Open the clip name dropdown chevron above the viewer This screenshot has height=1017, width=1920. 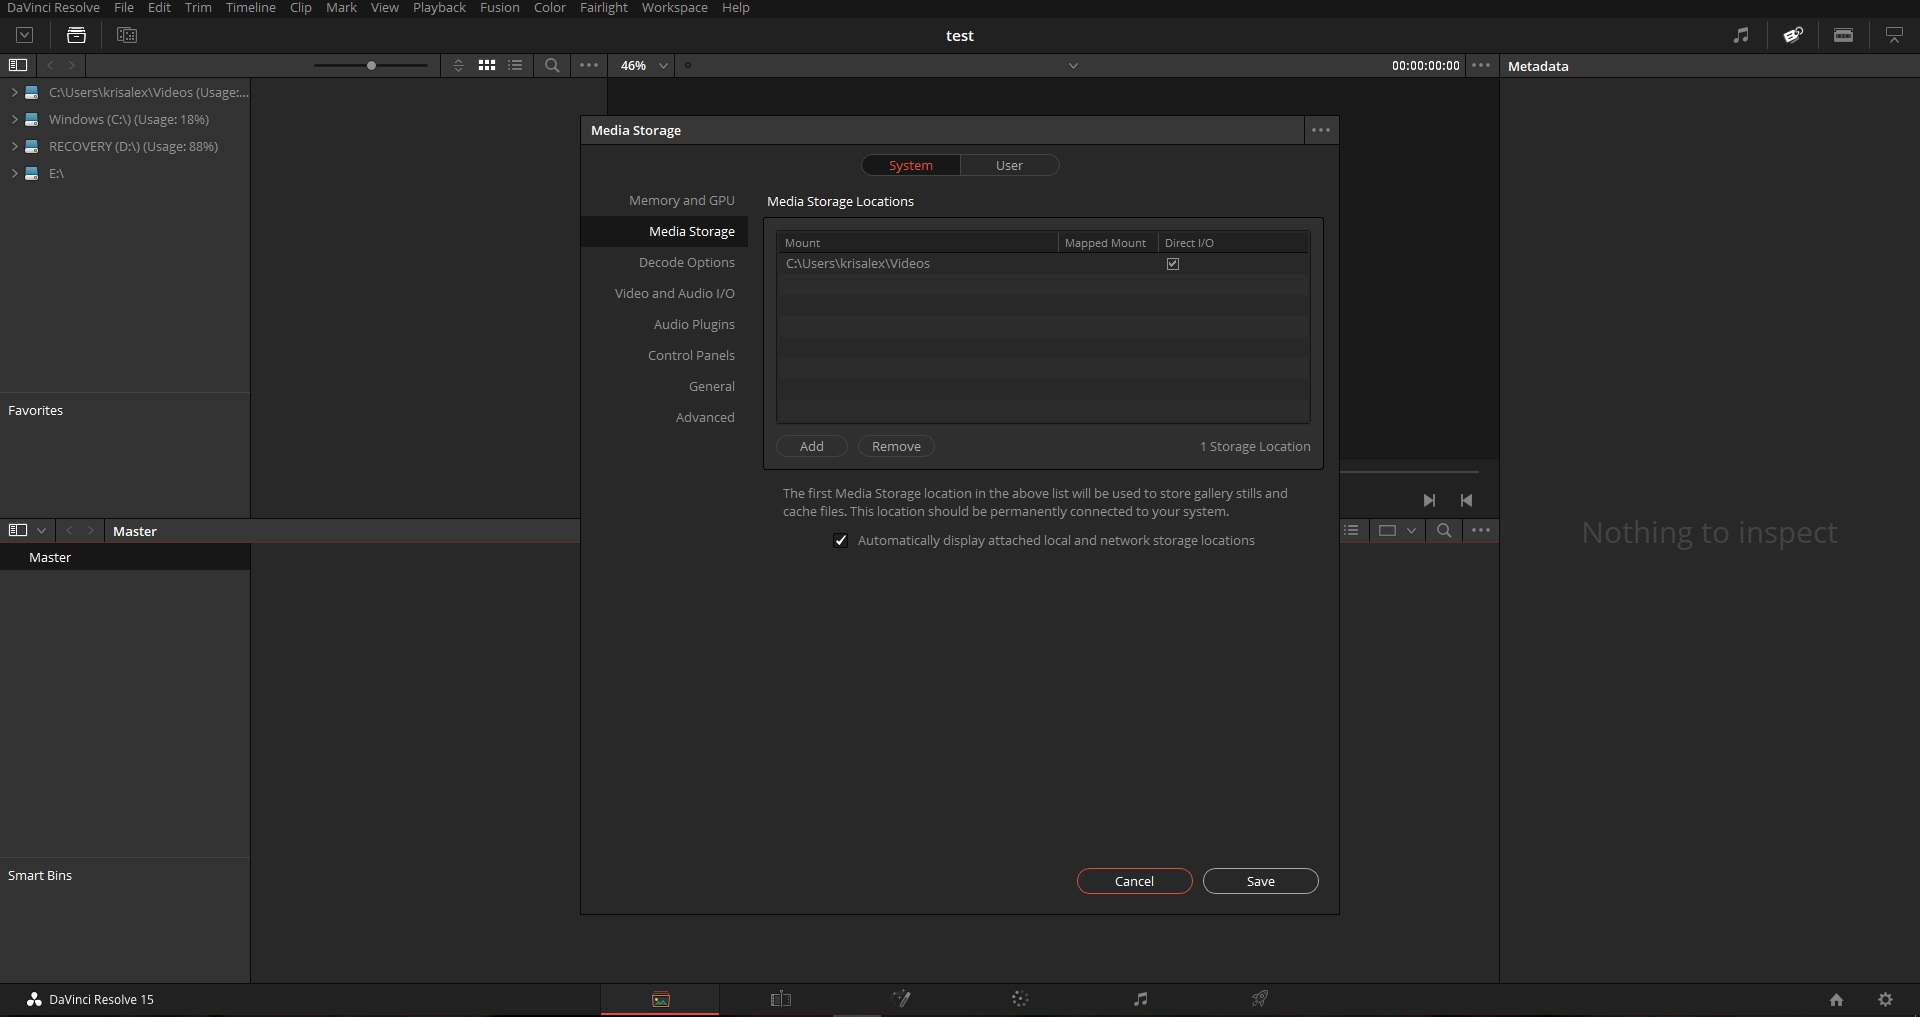click(1073, 65)
